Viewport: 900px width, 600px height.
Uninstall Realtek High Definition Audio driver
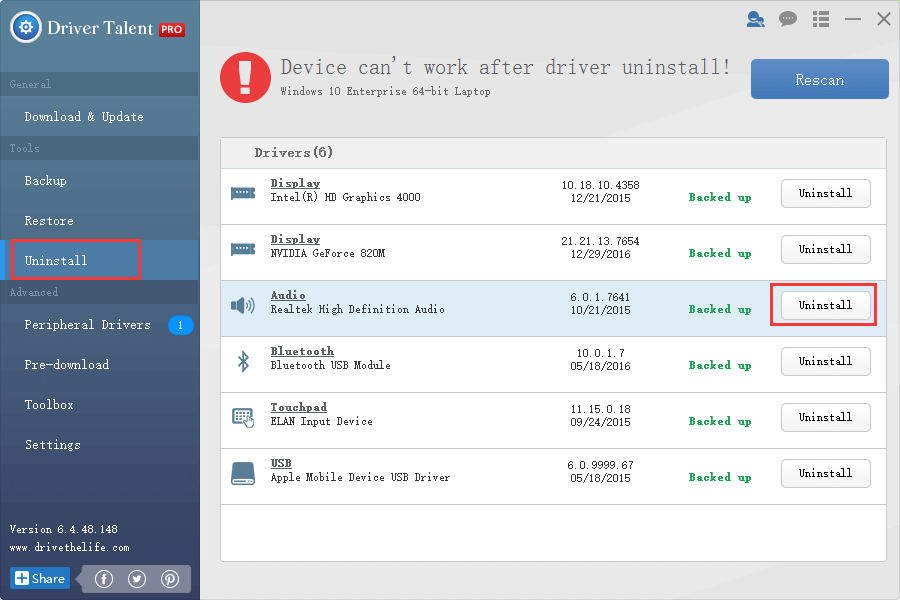825,305
